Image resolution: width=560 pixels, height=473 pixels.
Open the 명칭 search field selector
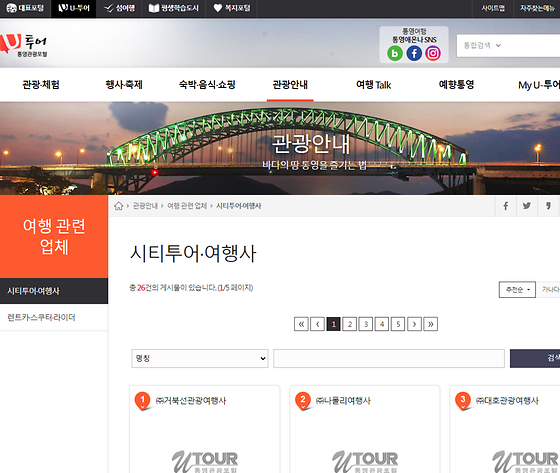(200, 358)
